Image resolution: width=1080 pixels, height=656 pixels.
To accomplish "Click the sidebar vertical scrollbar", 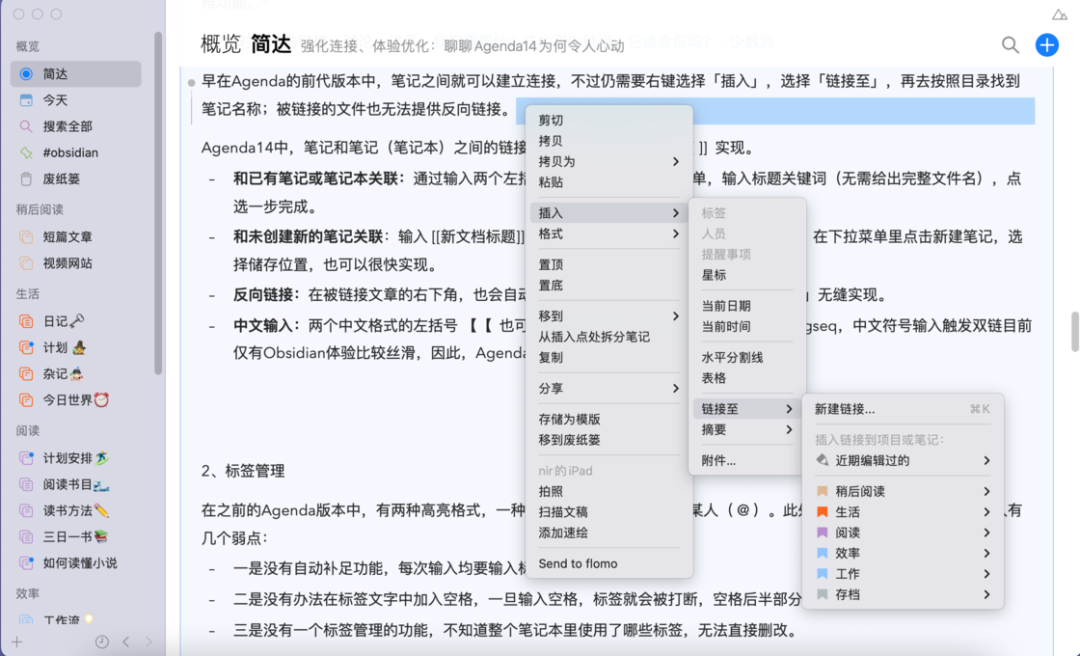I will click(158, 203).
